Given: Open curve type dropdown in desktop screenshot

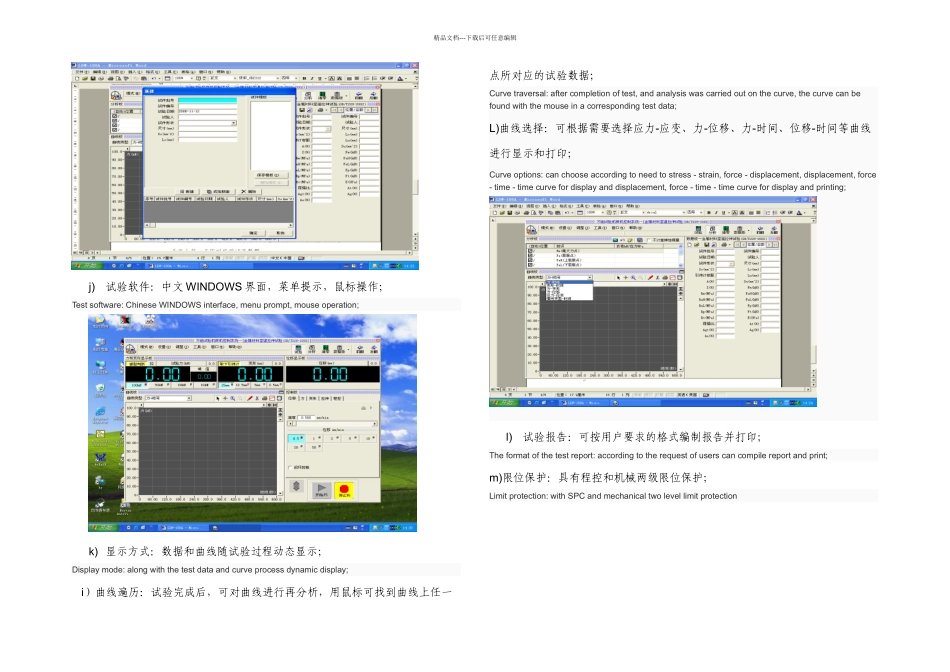Looking at the screenshot, I should click(x=189, y=398).
